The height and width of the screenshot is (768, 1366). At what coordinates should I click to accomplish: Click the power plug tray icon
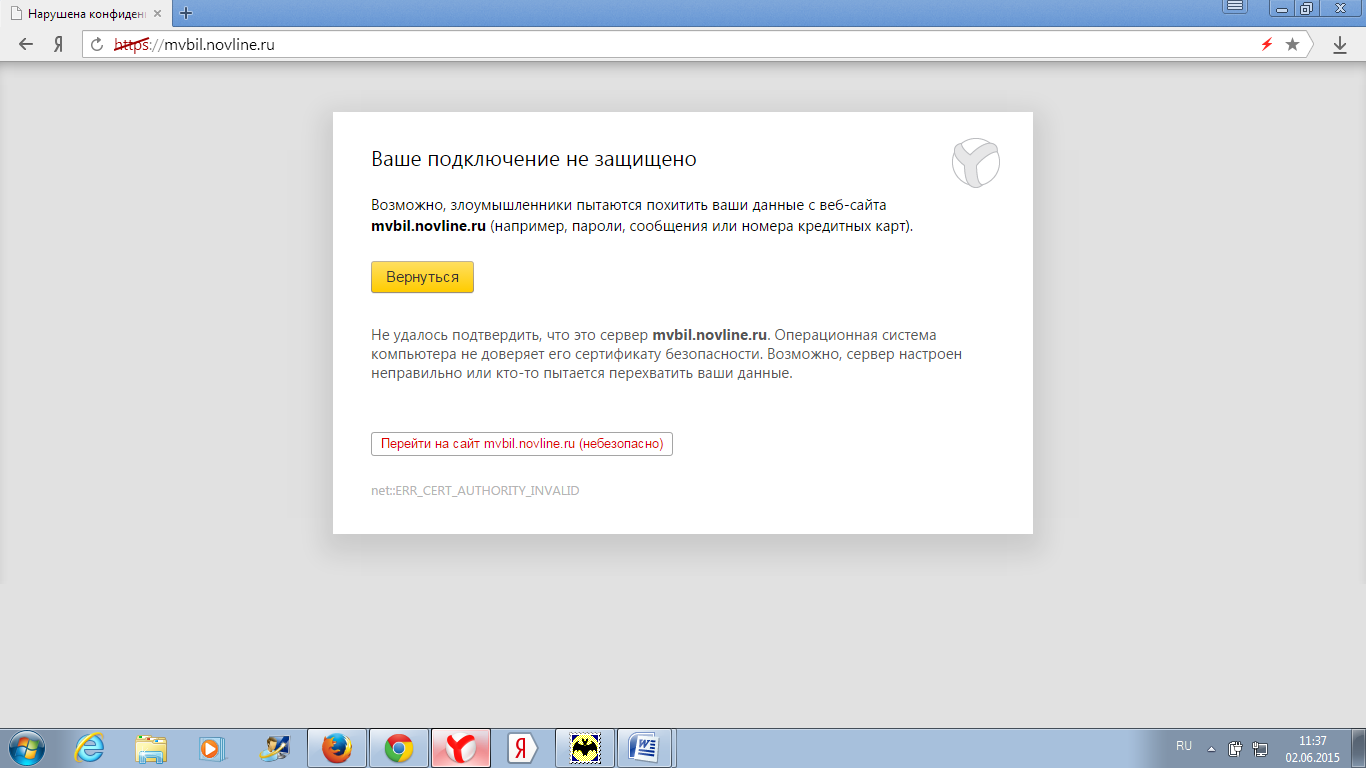1236,748
